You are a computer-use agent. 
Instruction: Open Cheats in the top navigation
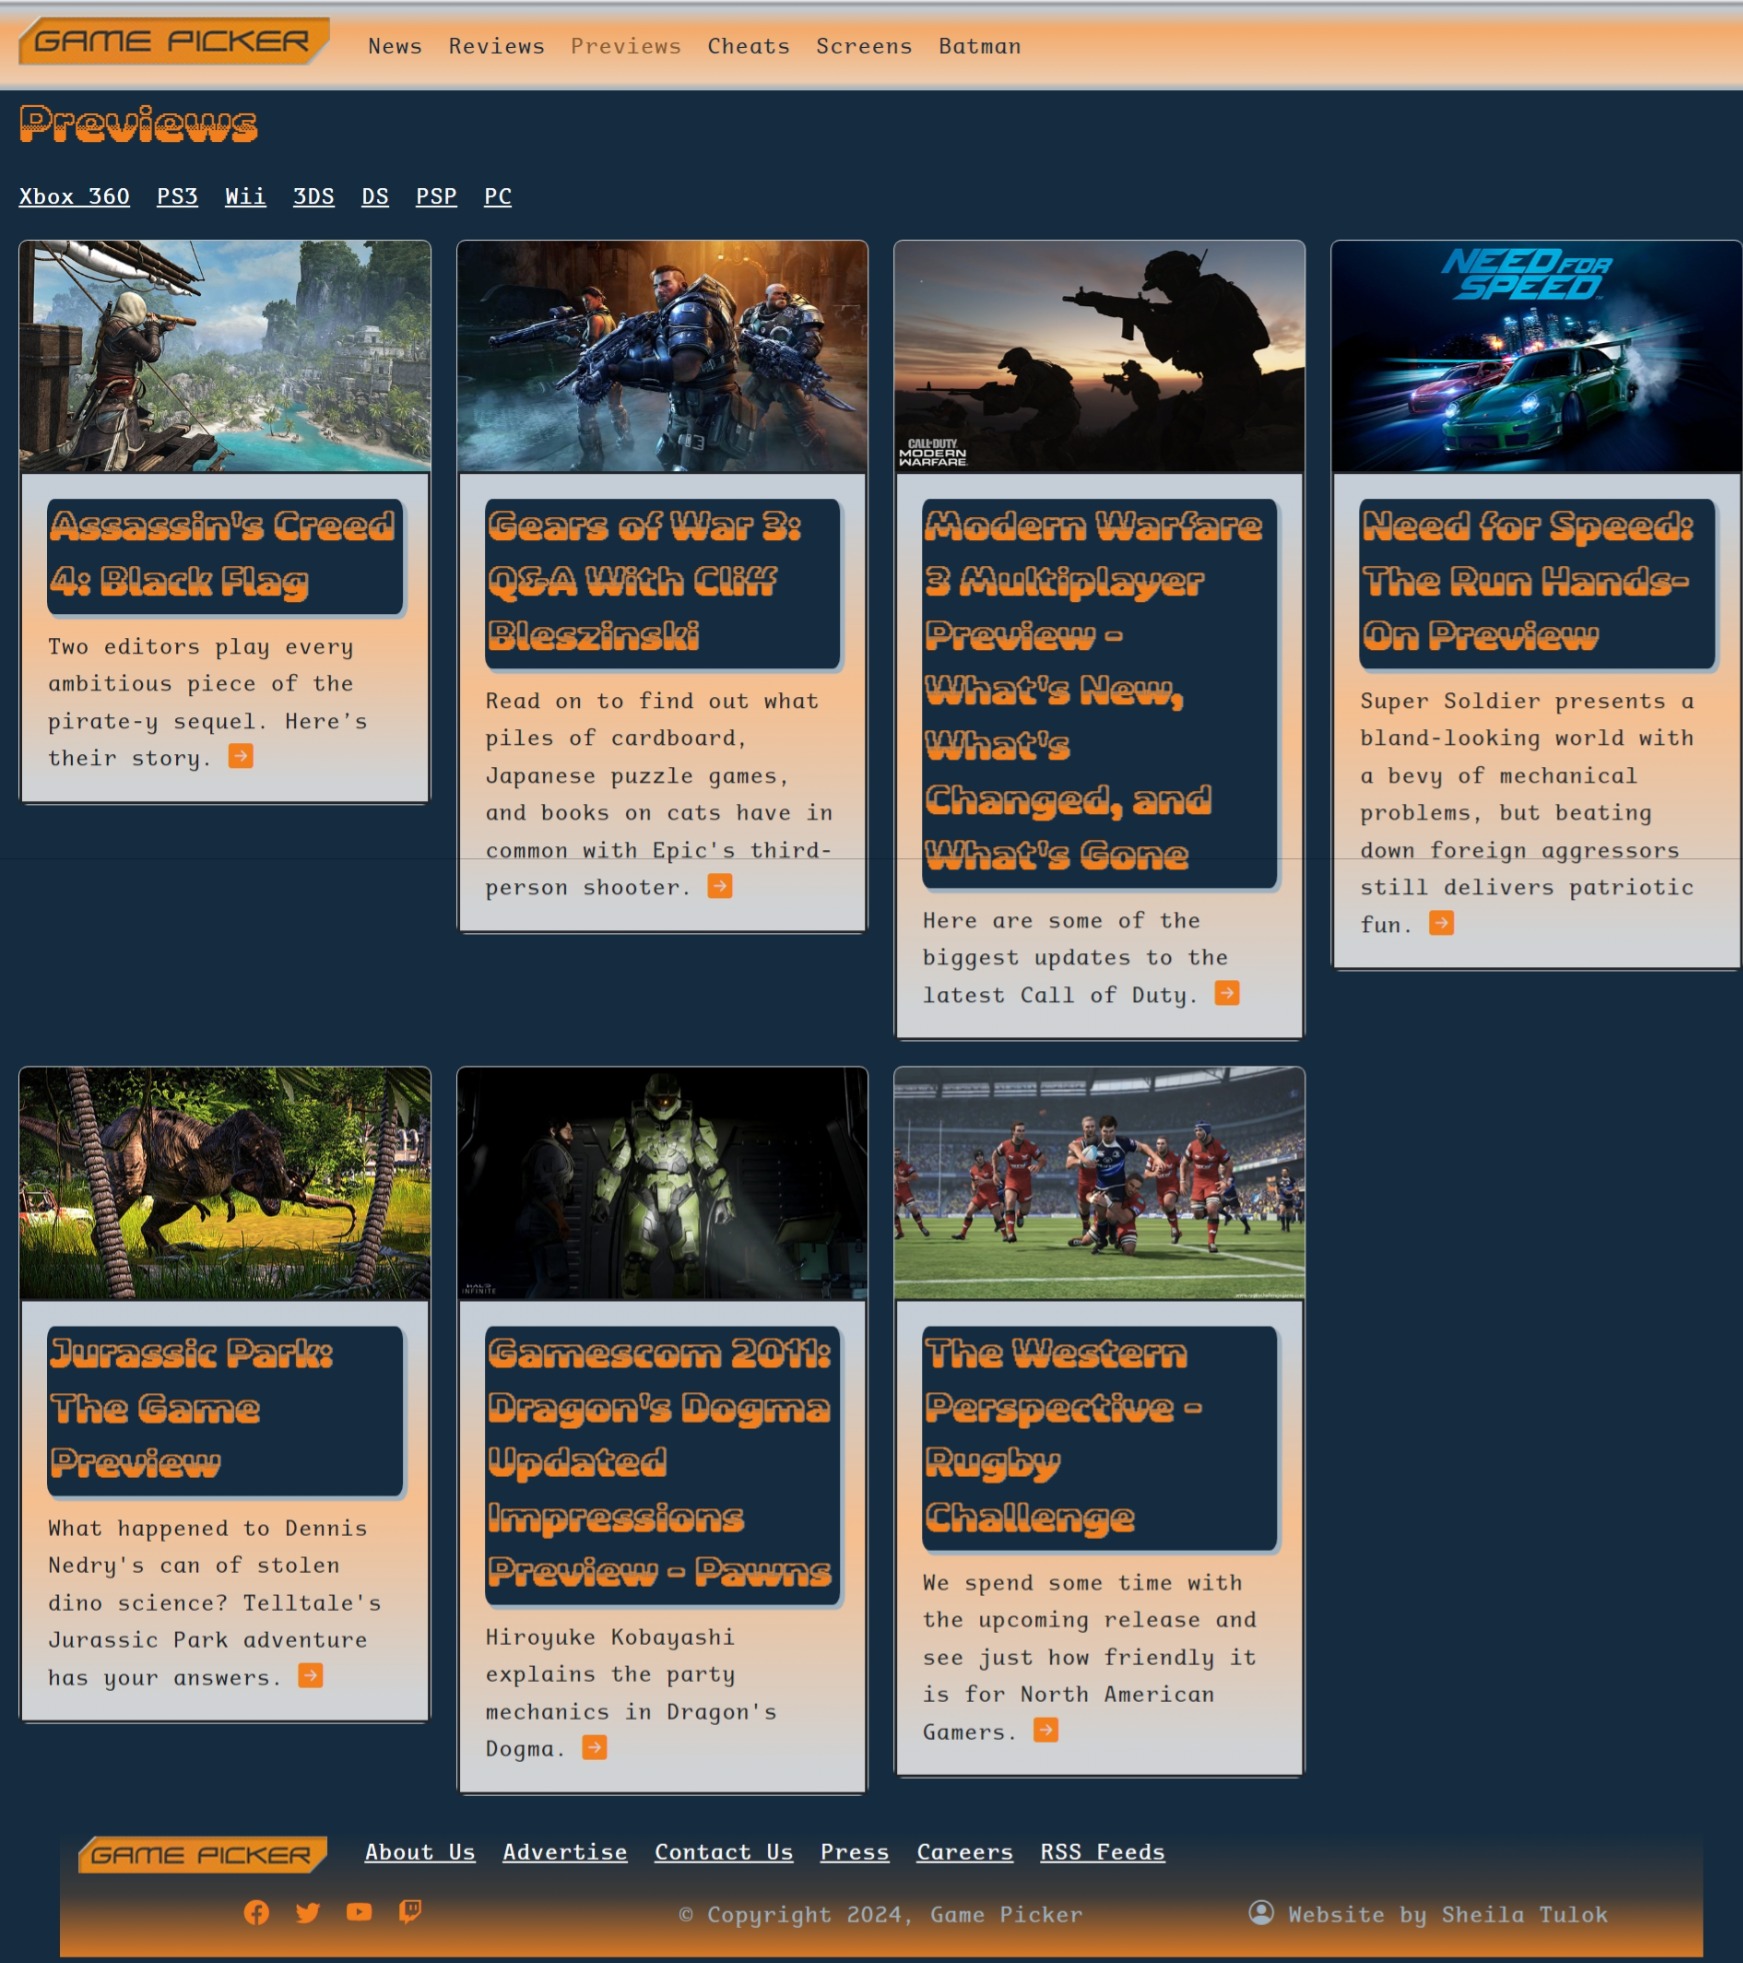click(x=749, y=46)
